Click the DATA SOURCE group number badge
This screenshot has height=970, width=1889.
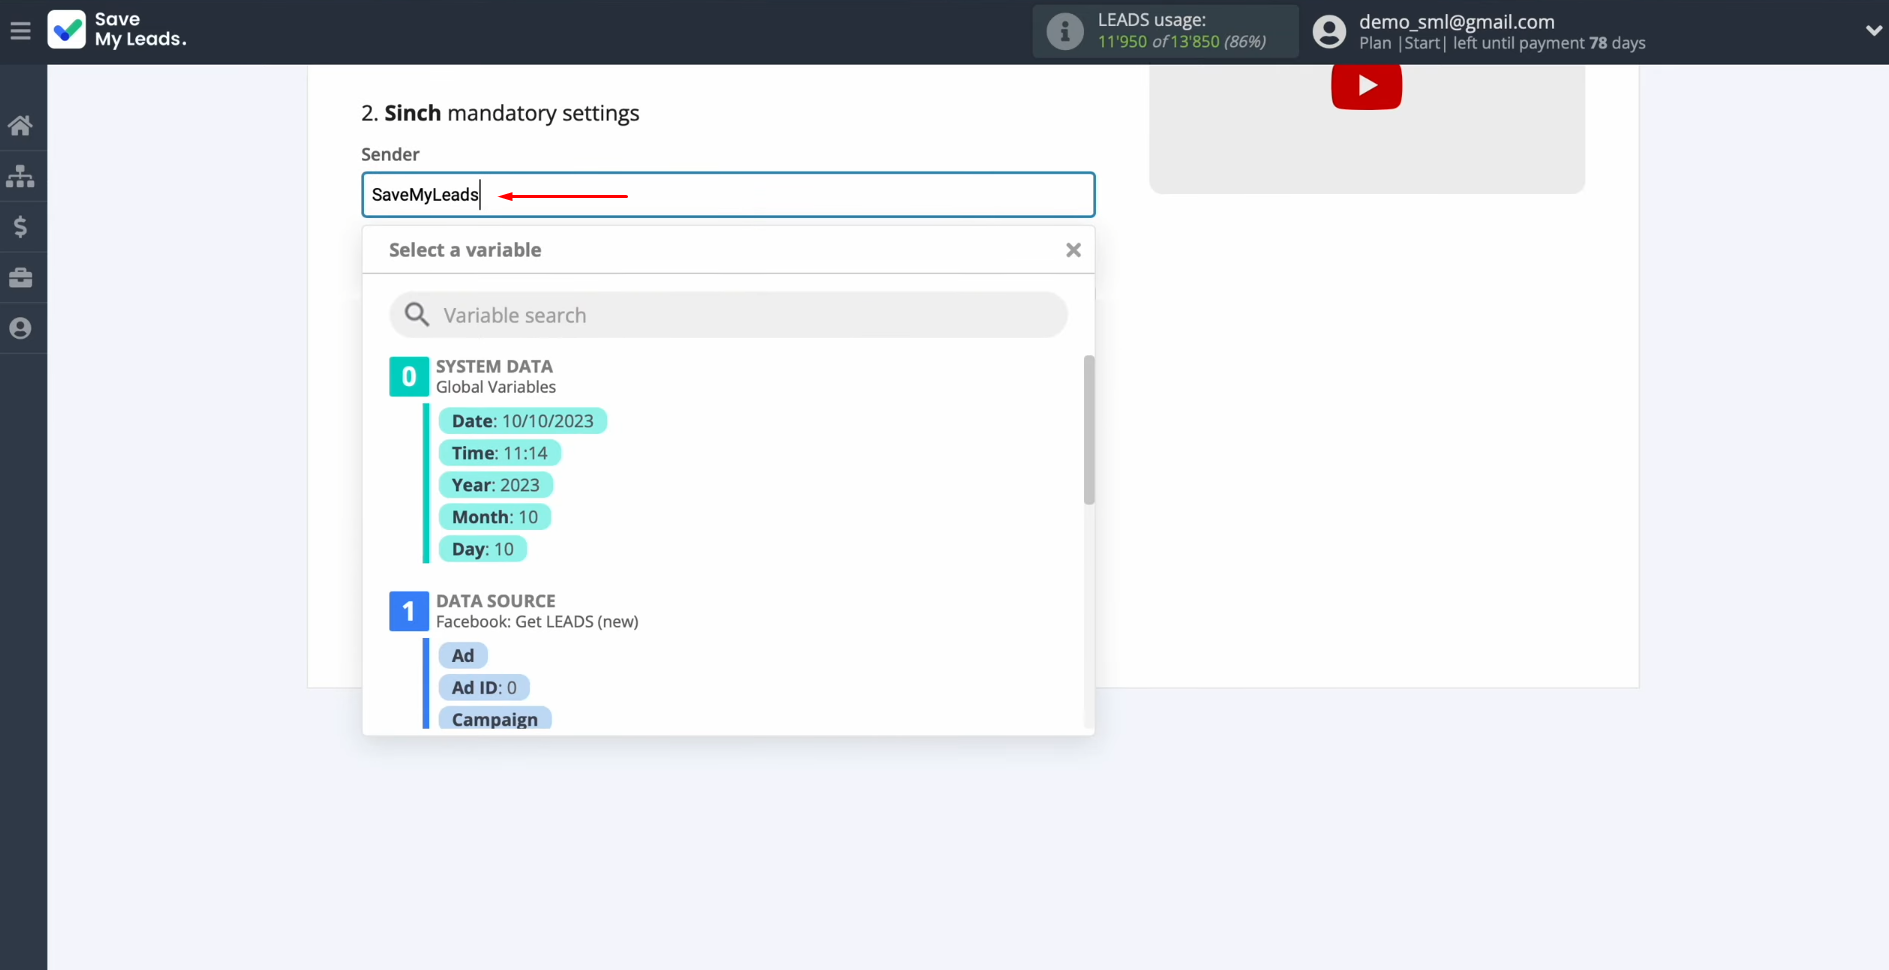408,611
